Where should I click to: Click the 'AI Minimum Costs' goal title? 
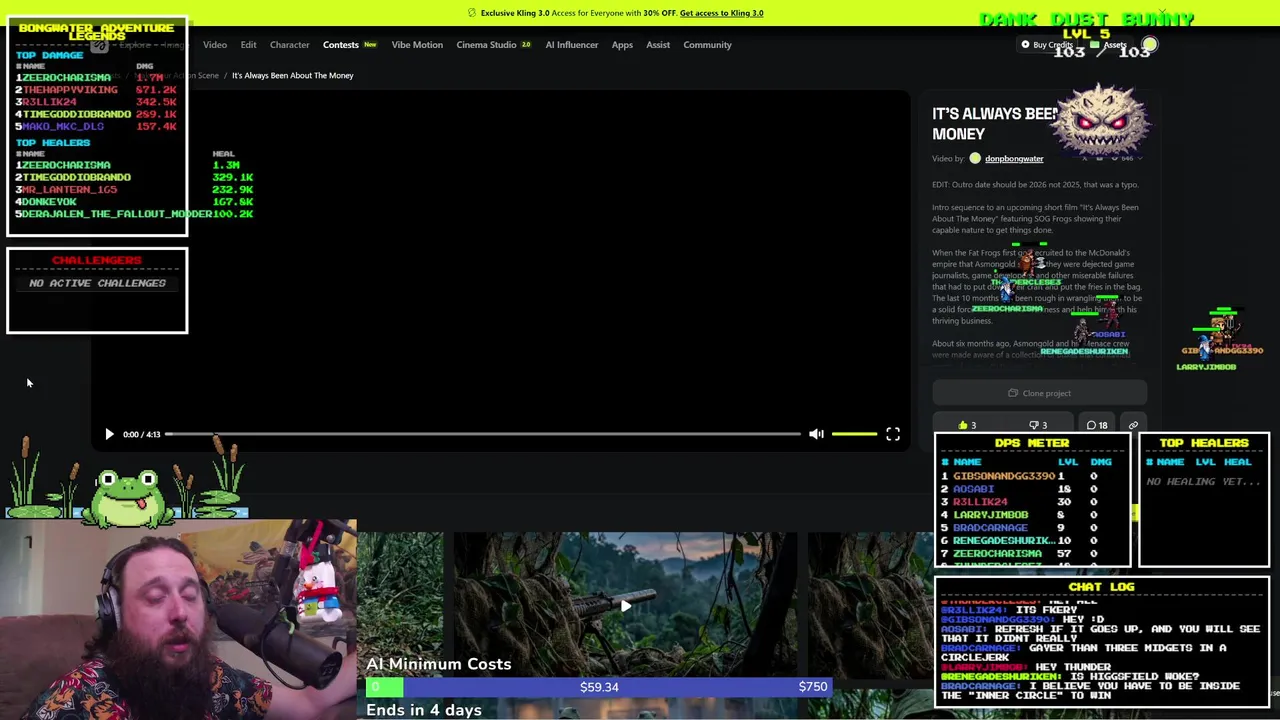(x=438, y=664)
